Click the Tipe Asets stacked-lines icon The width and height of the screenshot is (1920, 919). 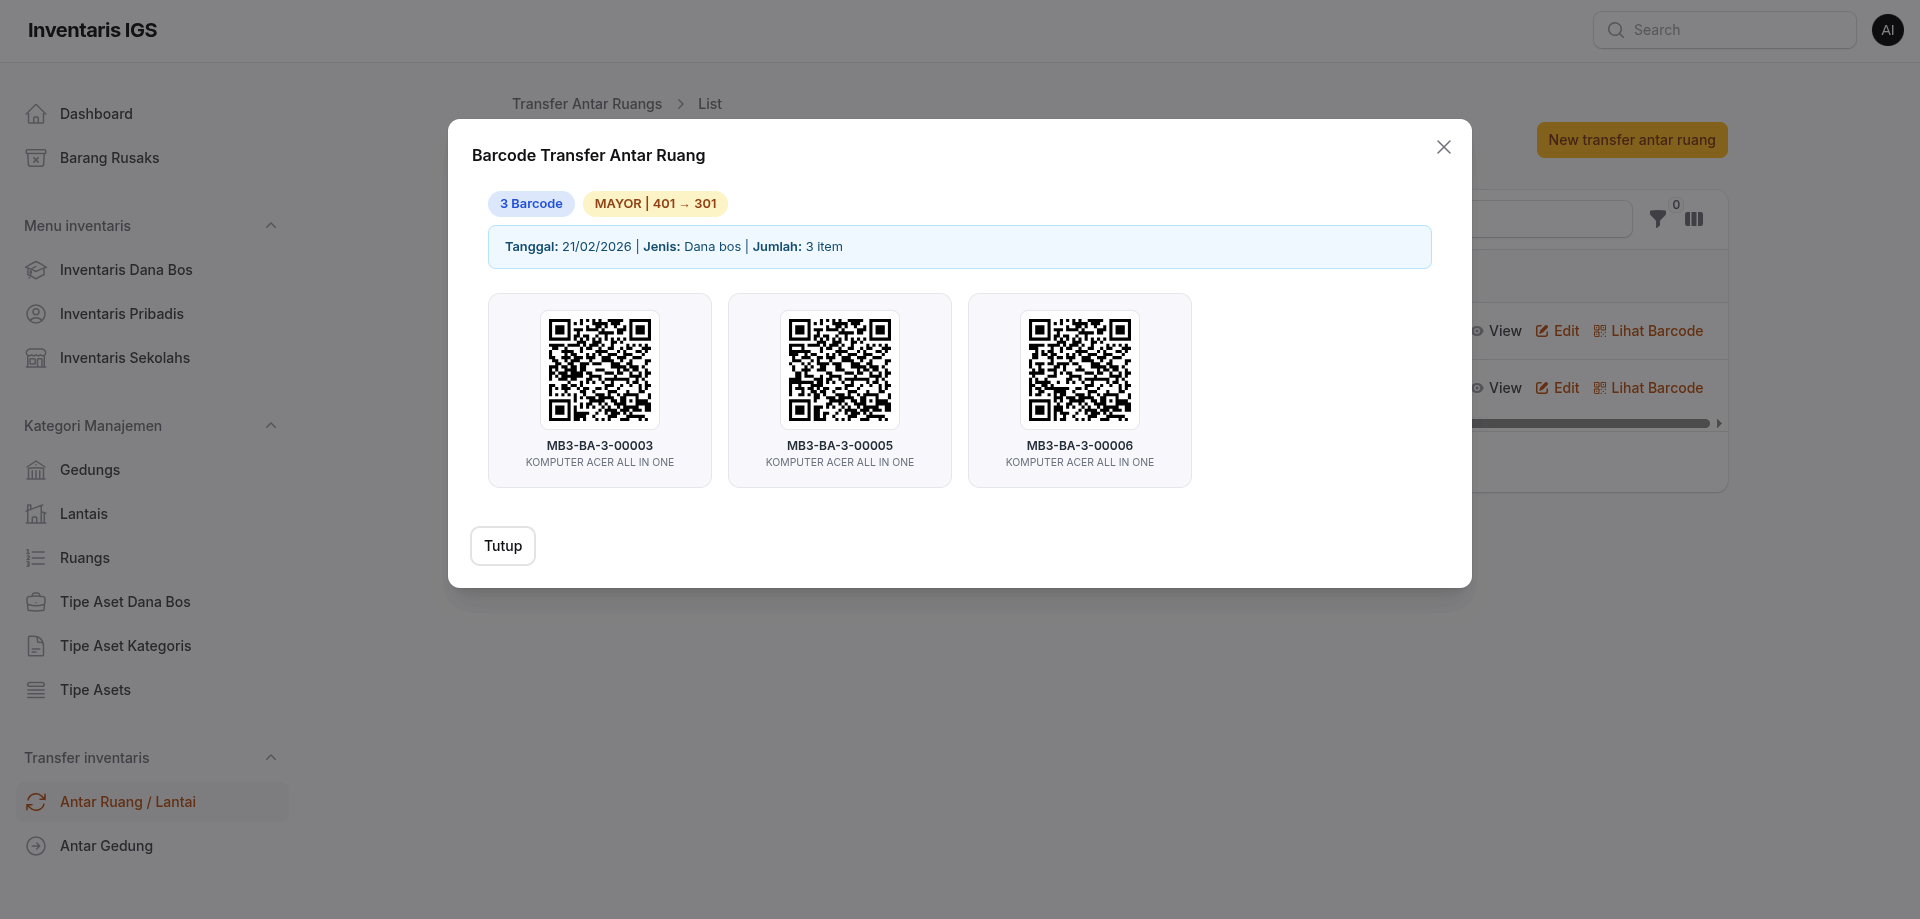pos(36,690)
